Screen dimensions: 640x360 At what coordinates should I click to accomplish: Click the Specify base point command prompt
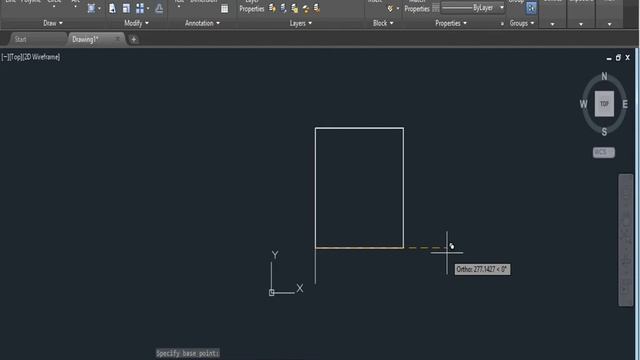[187, 353]
